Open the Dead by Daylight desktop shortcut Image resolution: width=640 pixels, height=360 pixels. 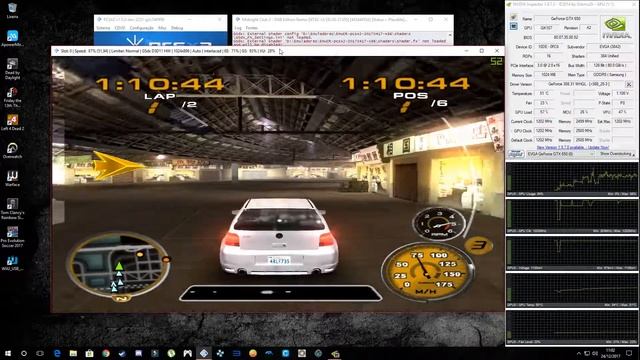click(12, 69)
